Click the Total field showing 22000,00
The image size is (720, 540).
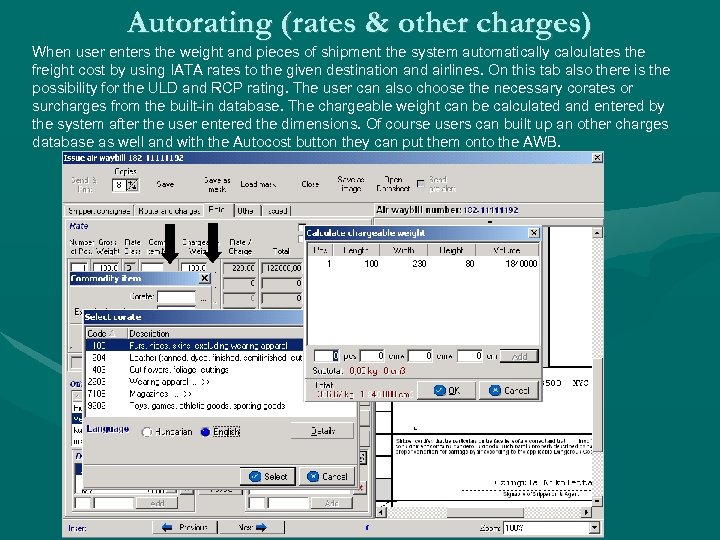(x=282, y=268)
